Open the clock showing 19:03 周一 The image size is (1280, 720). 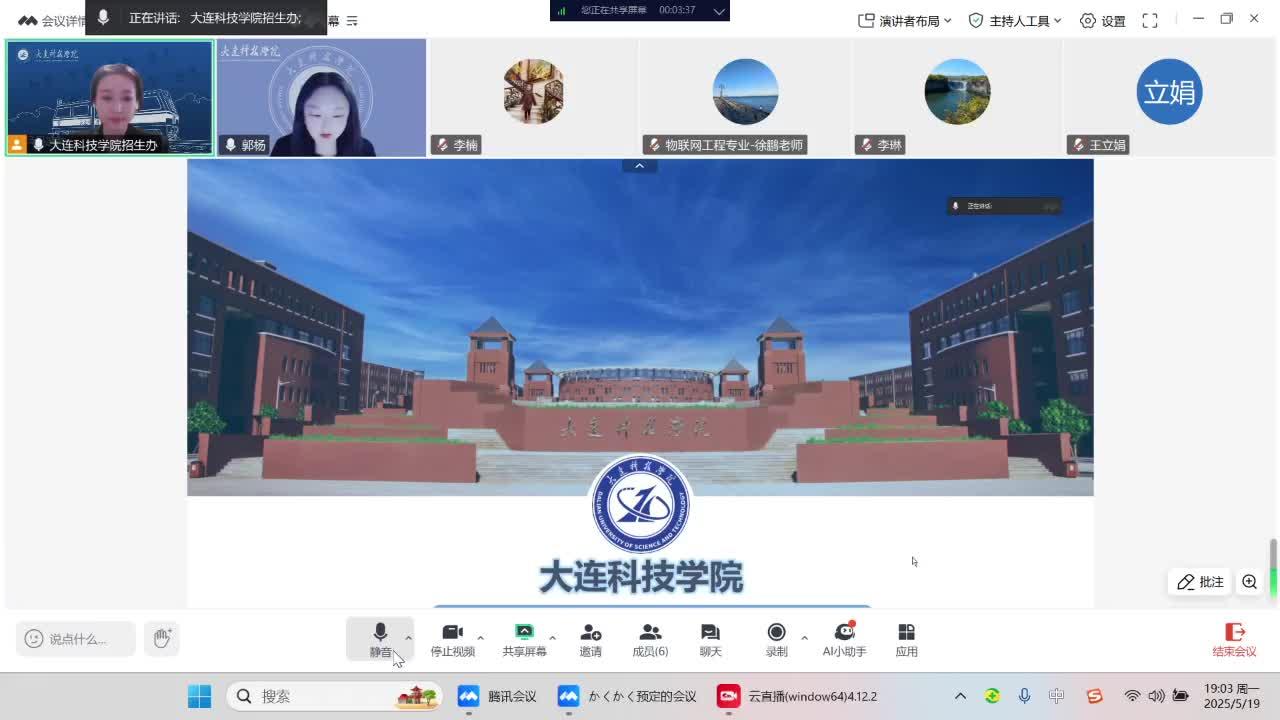click(x=1231, y=696)
